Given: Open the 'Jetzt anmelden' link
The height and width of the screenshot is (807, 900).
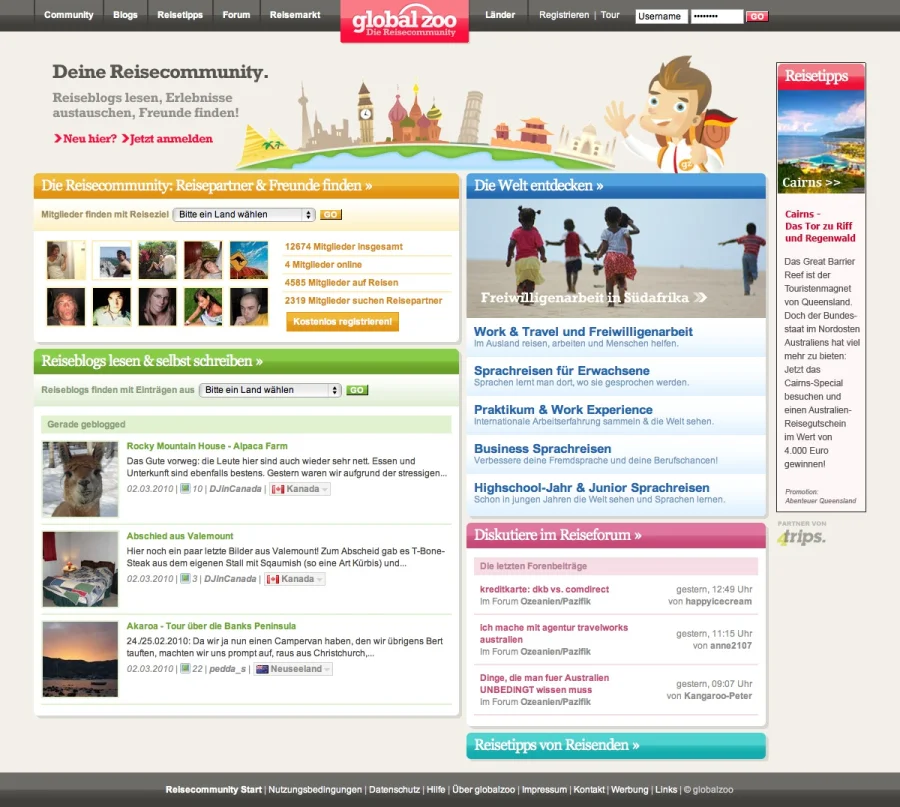Looking at the screenshot, I should pyautogui.click(x=170, y=139).
